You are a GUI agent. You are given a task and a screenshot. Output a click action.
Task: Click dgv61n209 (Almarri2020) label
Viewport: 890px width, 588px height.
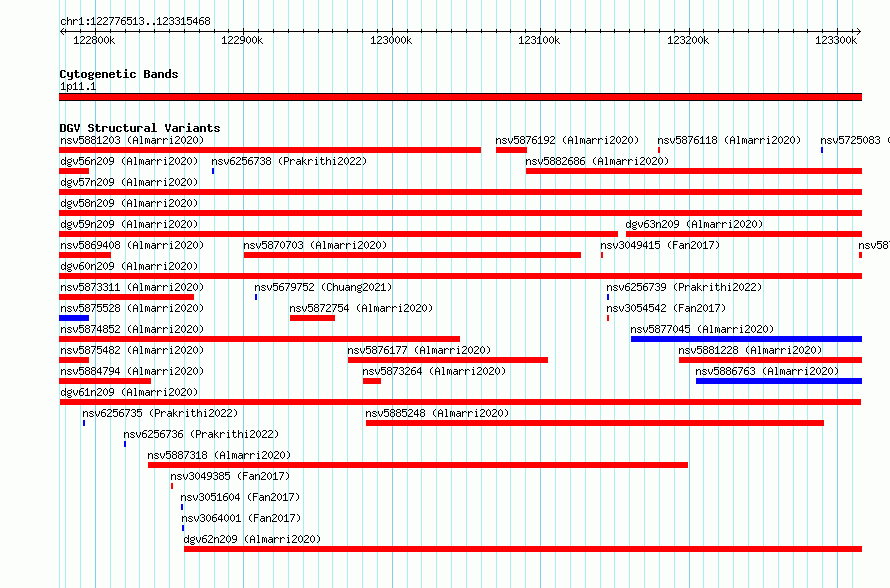[129, 392]
